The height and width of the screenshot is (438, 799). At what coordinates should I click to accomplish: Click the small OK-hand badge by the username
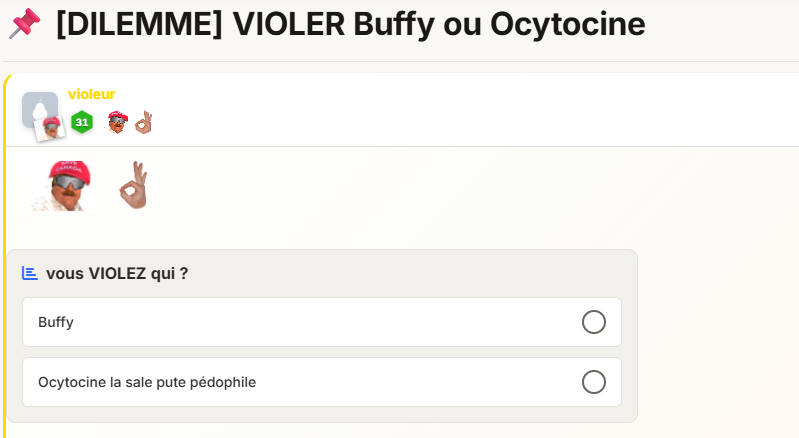(144, 122)
